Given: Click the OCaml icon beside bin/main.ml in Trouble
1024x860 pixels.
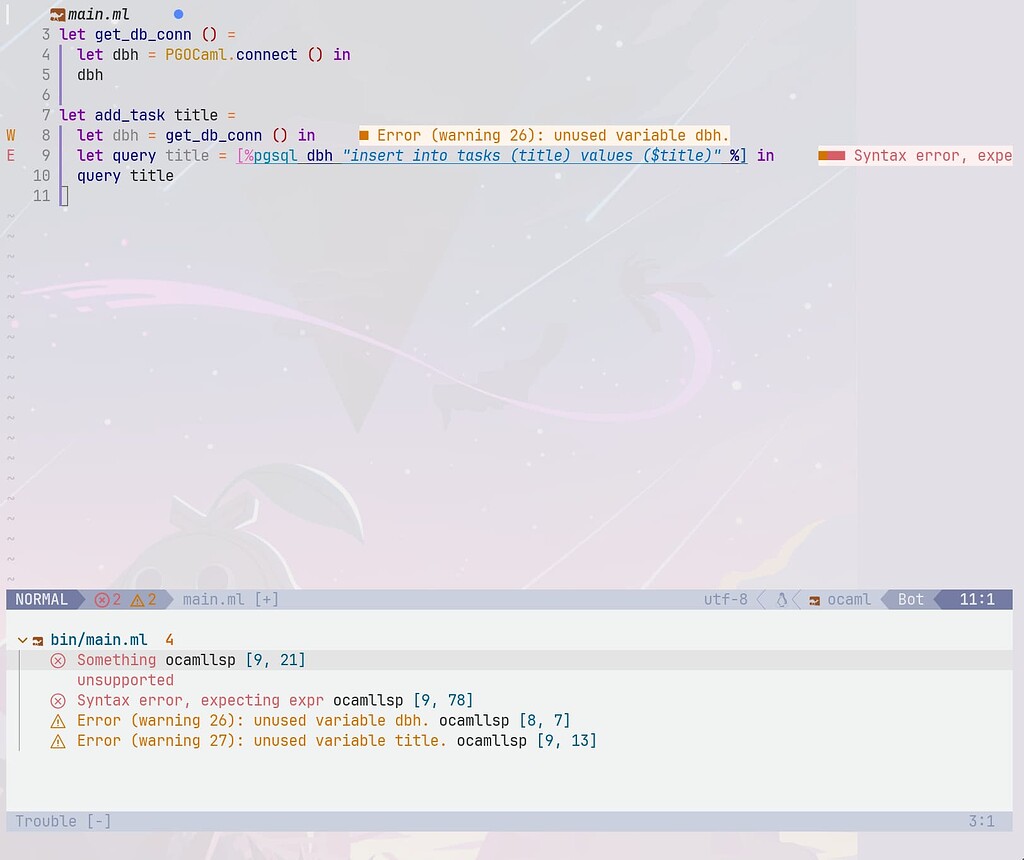Looking at the screenshot, I should (37, 638).
